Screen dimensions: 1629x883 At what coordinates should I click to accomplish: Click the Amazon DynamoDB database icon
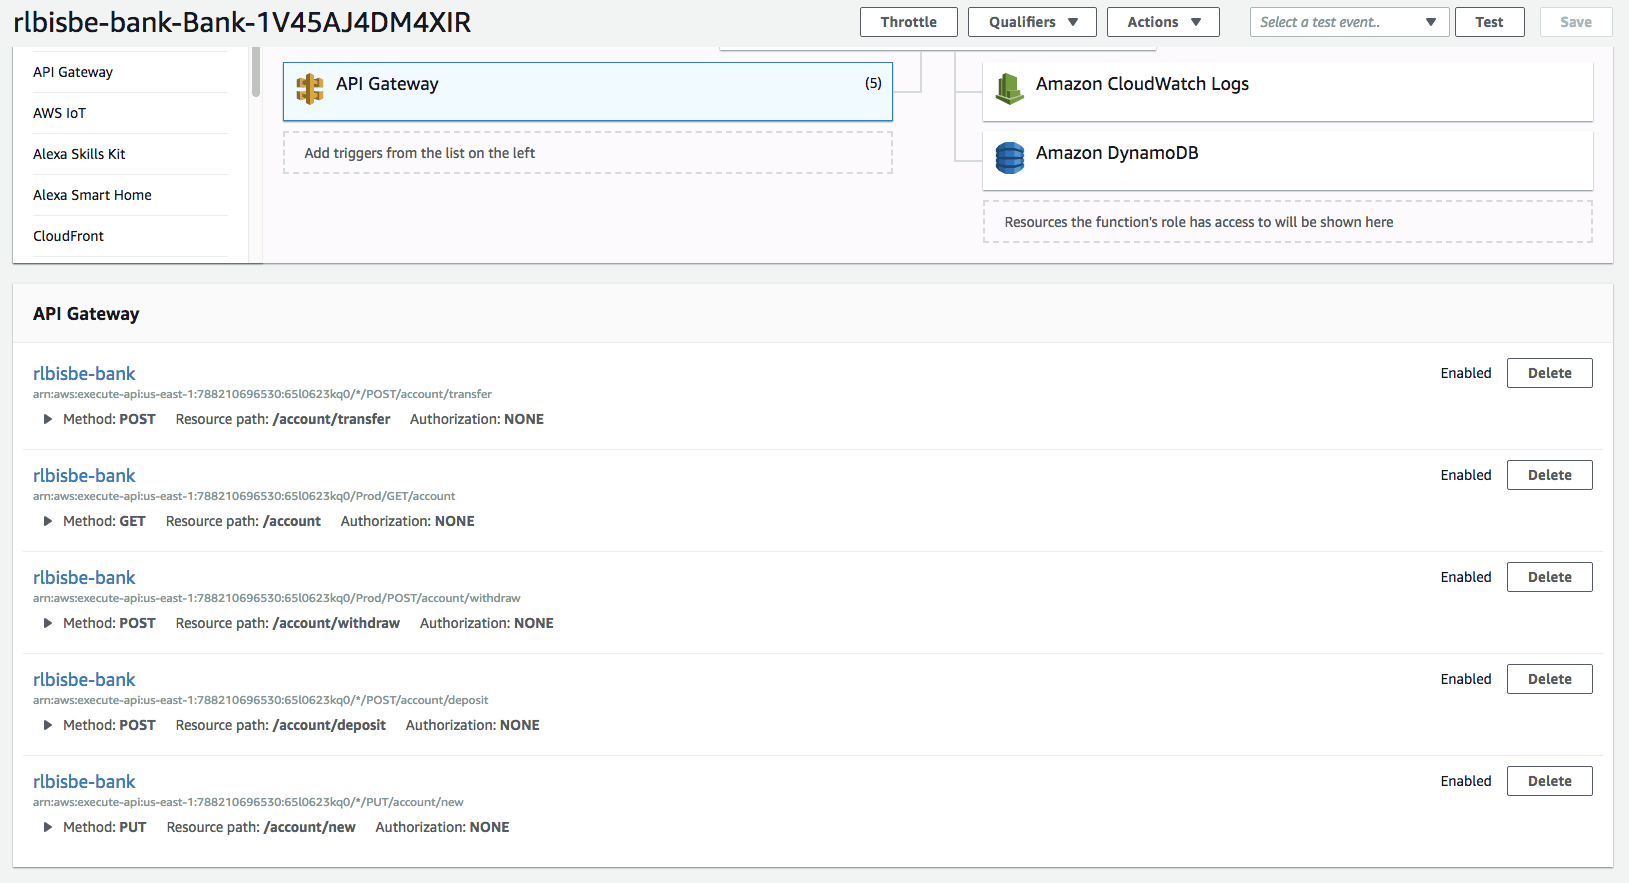tap(1010, 158)
